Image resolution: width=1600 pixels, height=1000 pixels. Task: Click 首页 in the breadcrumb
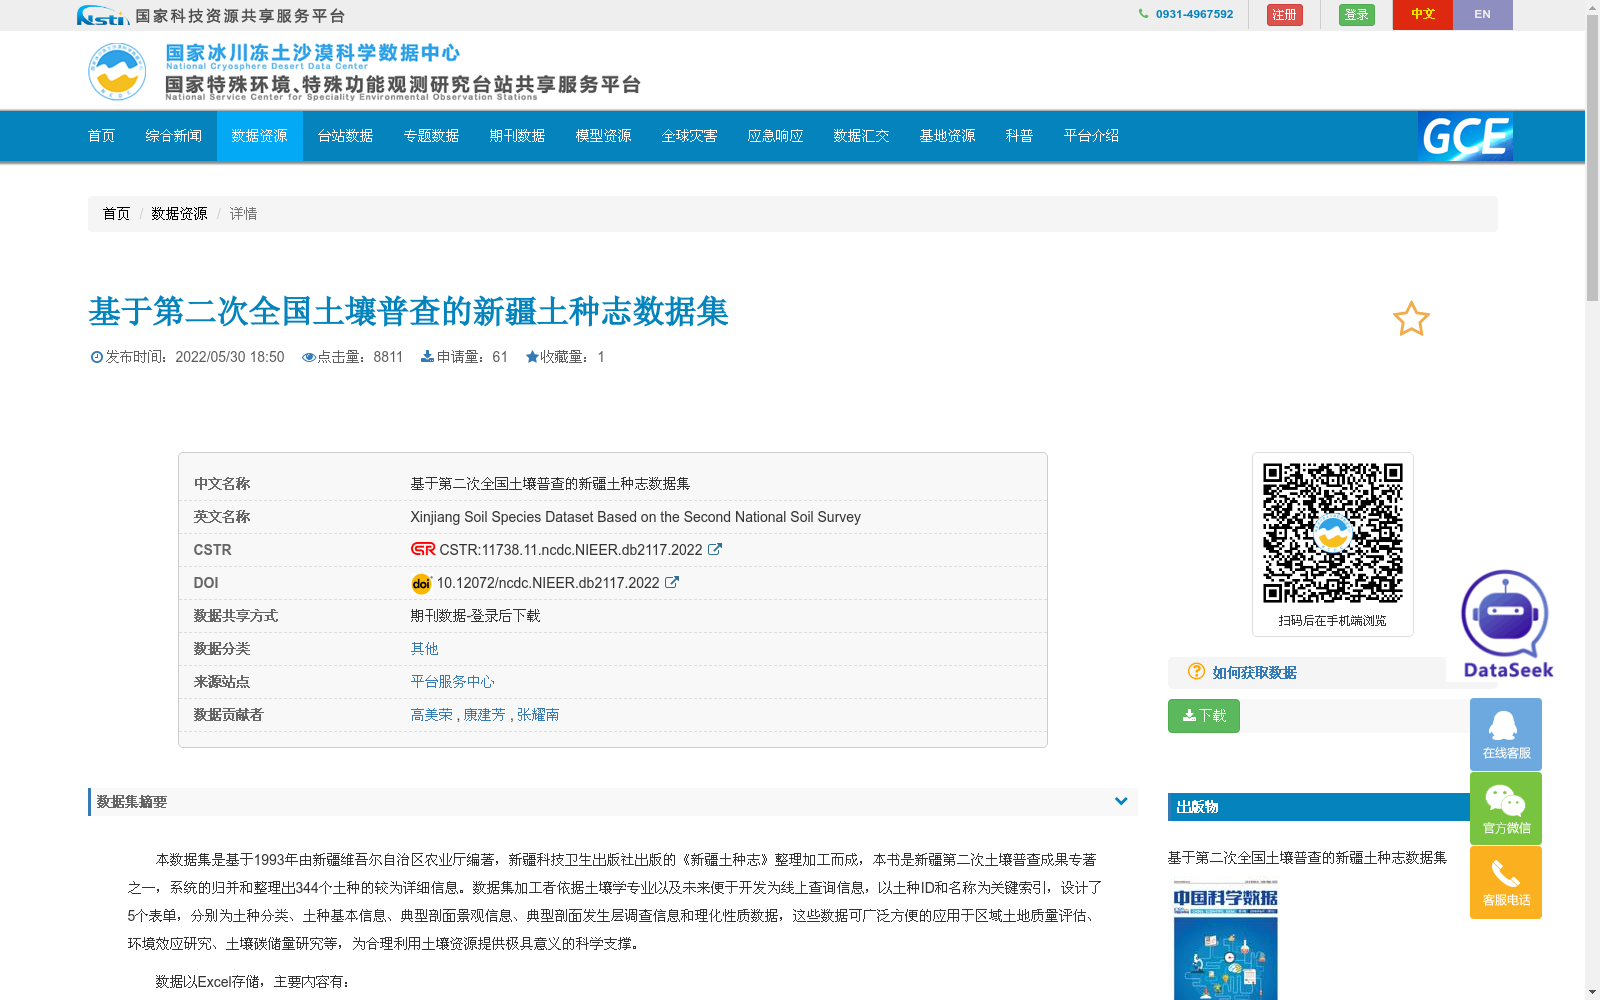[116, 214]
